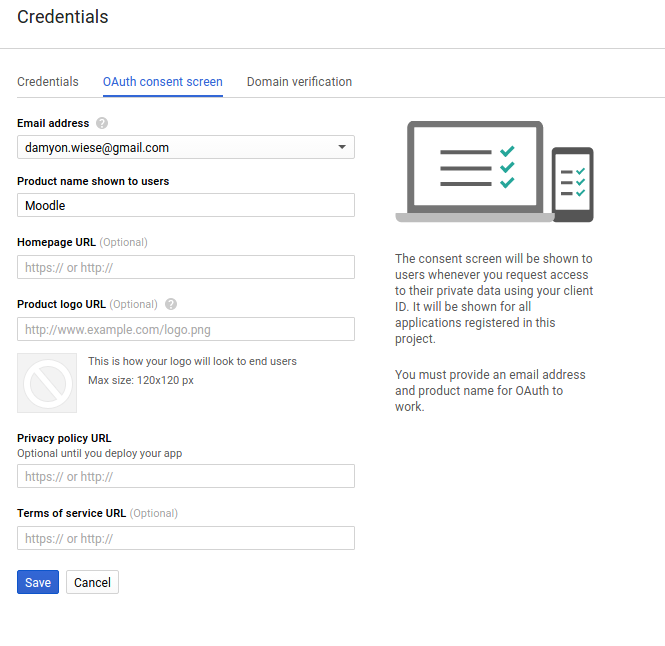
Task: Focus the Product name field containing Moodle
Action: (x=186, y=205)
